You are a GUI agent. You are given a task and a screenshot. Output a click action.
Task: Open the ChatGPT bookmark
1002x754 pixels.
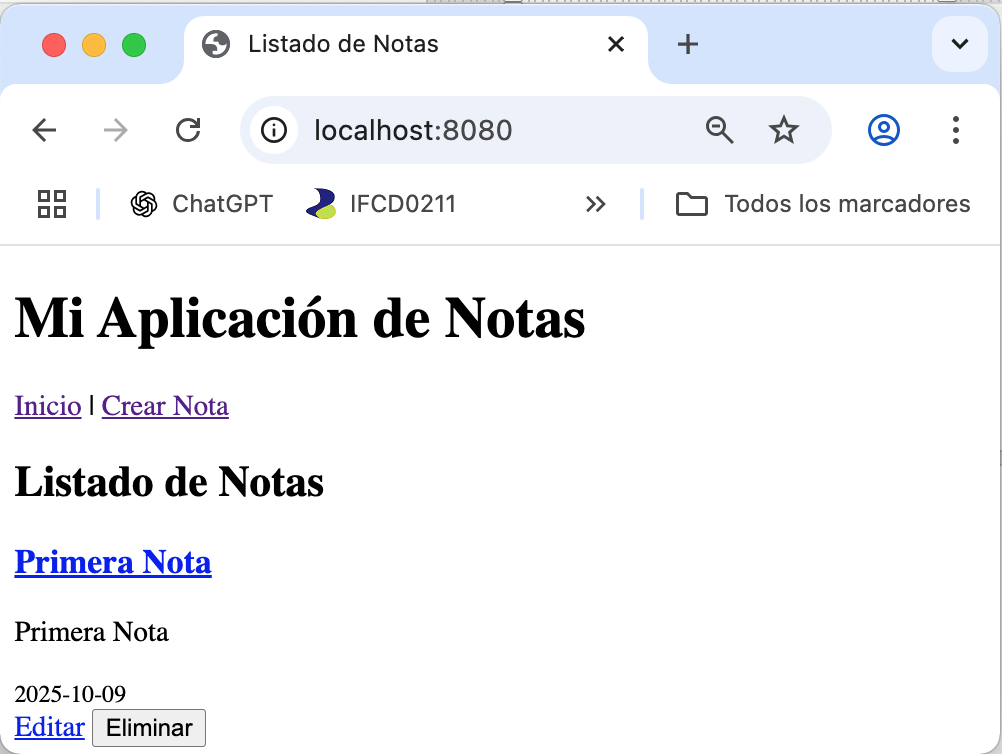(202, 204)
